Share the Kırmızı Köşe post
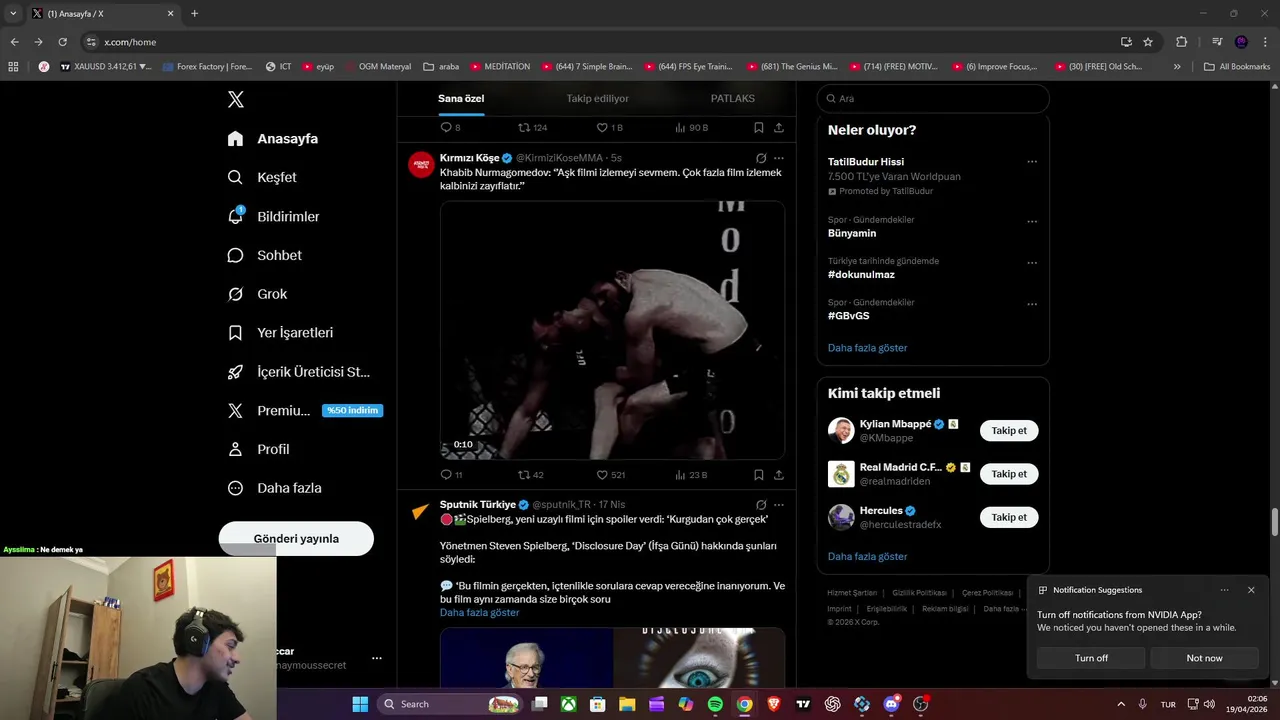This screenshot has height=720, width=1280. [x=779, y=475]
